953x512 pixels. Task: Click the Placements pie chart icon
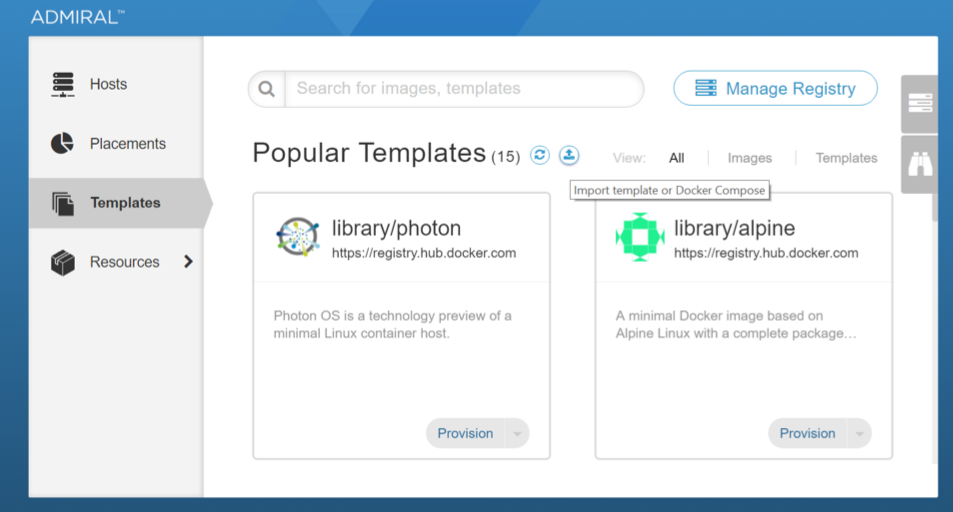coord(62,144)
